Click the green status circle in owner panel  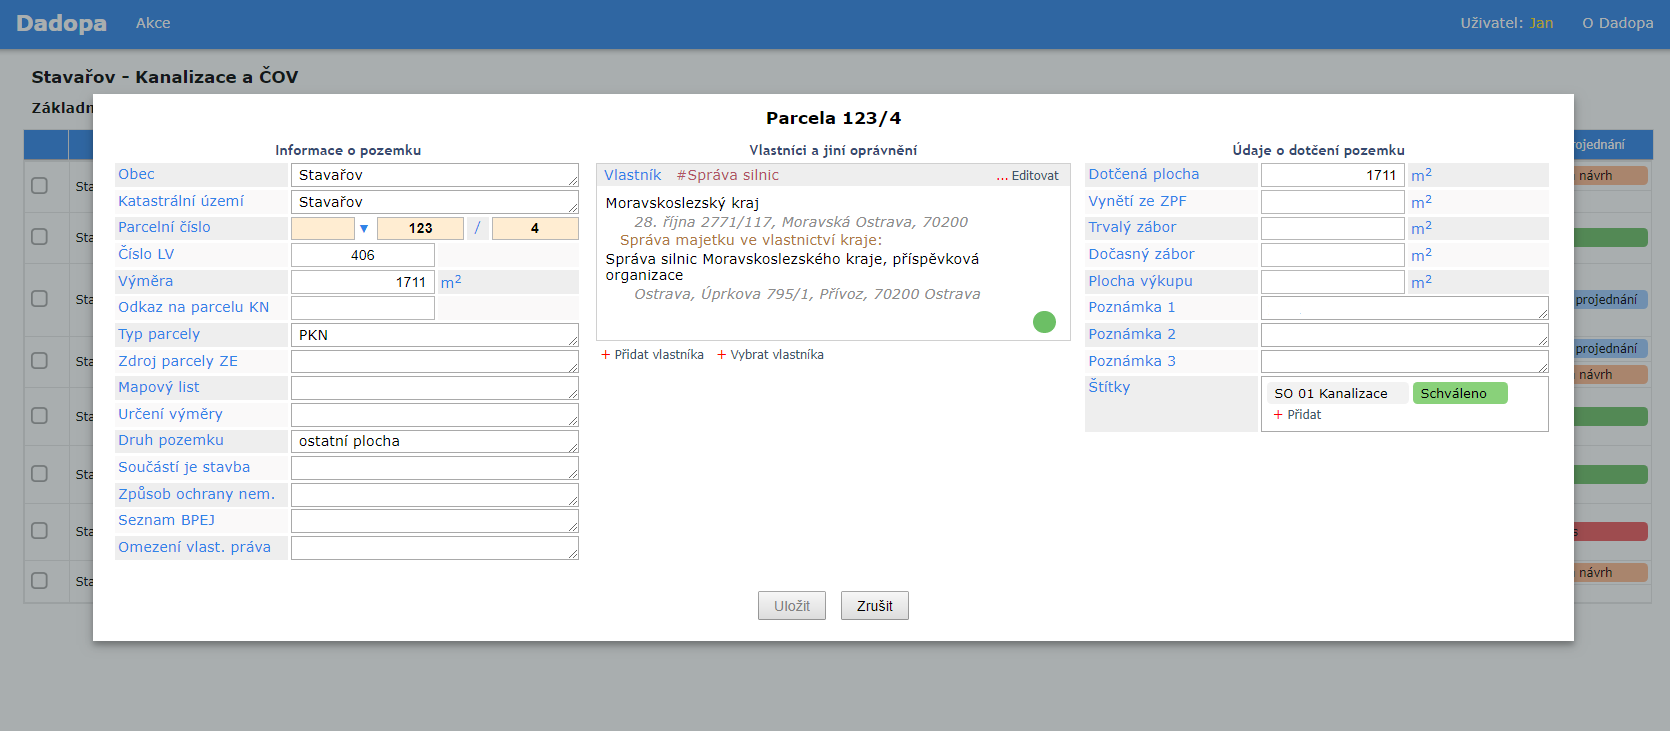[x=1044, y=322]
